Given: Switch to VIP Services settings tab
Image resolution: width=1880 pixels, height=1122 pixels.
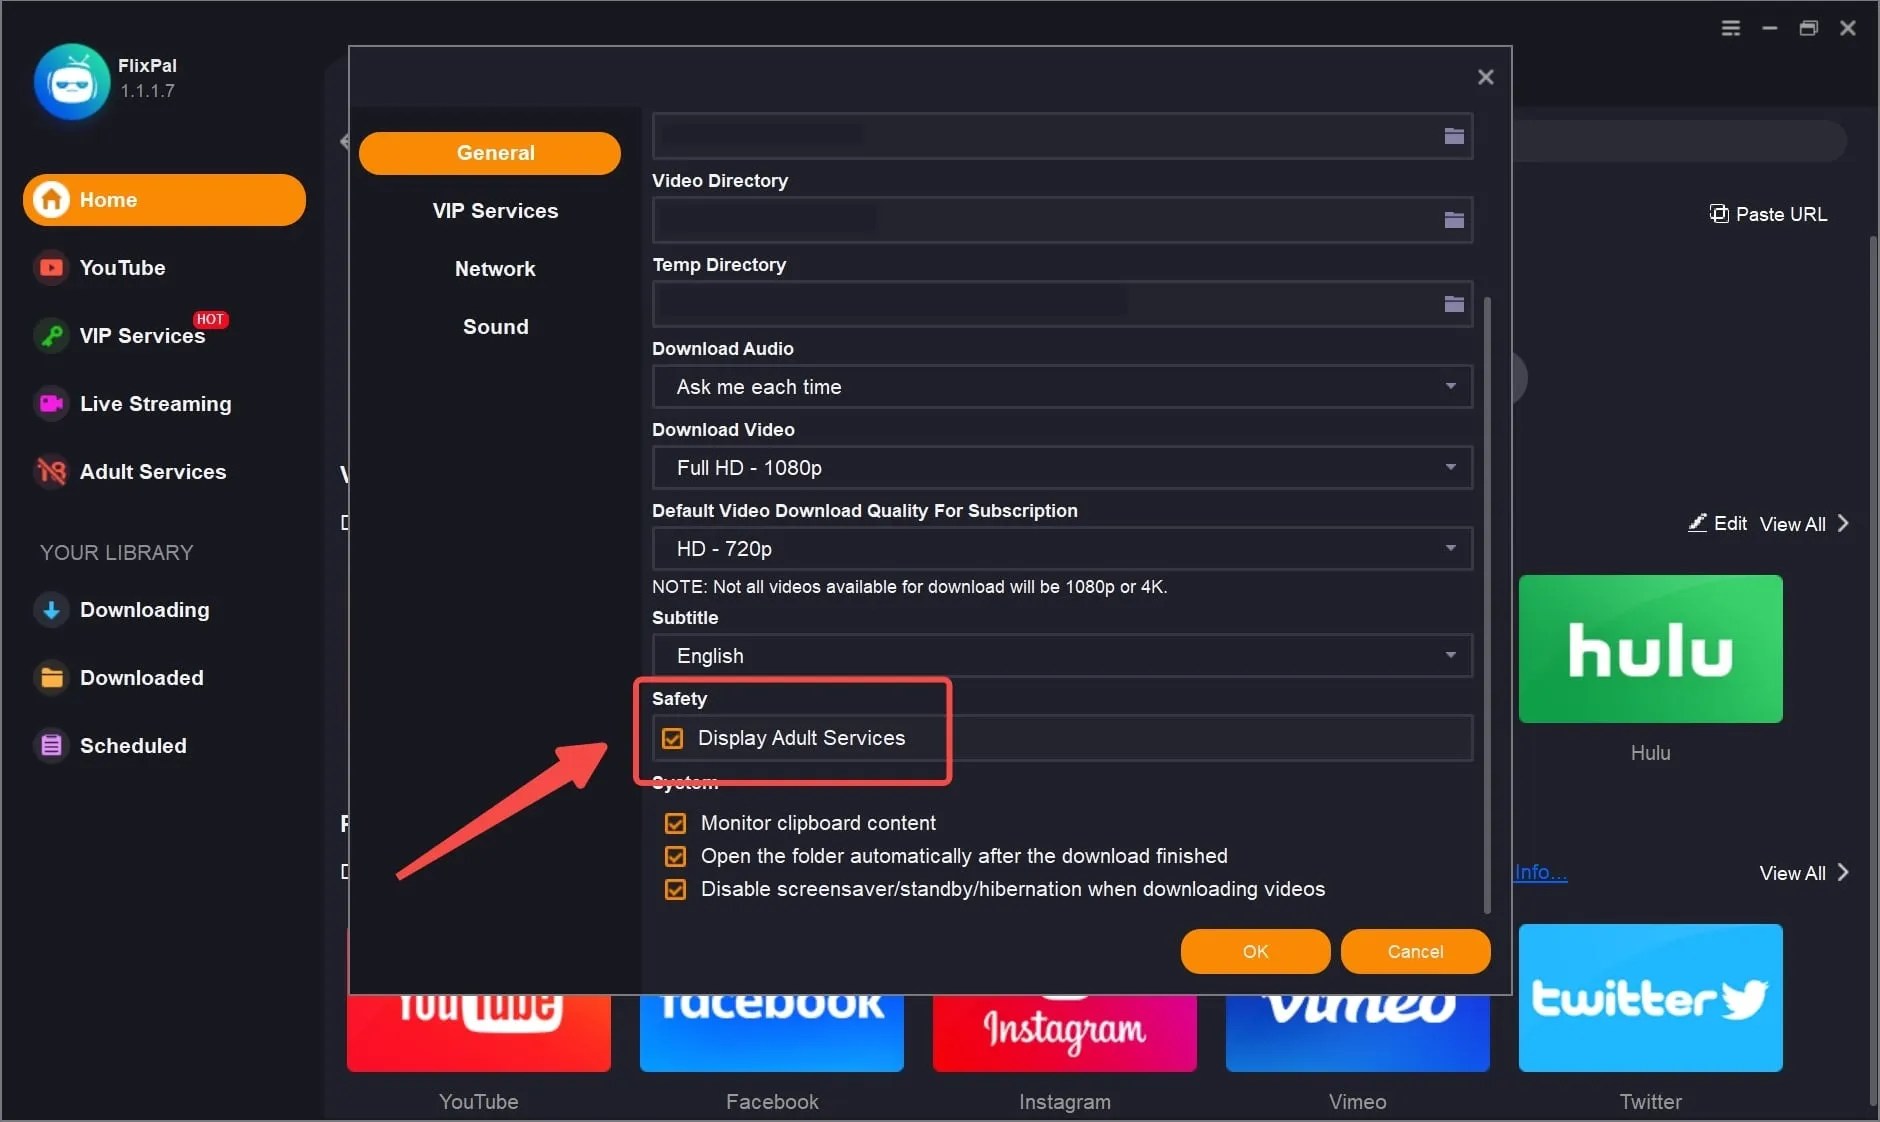Looking at the screenshot, I should pos(495,211).
